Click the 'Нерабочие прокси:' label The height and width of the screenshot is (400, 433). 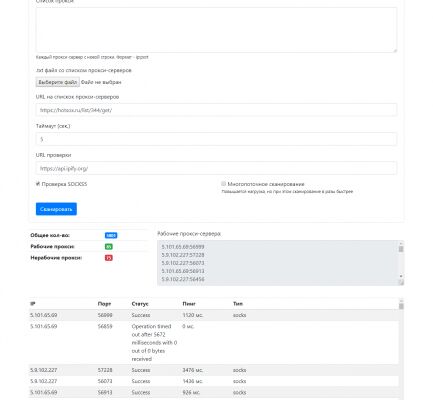(x=56, y=258)
